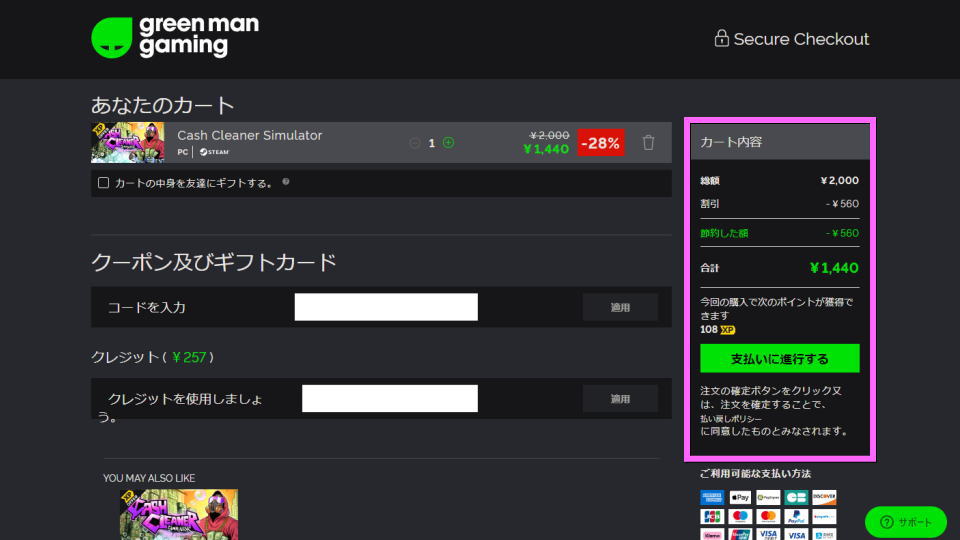
Task: Apply the coupon code with 適用 button
Action: pyautogui.click(x=620, y=307)
